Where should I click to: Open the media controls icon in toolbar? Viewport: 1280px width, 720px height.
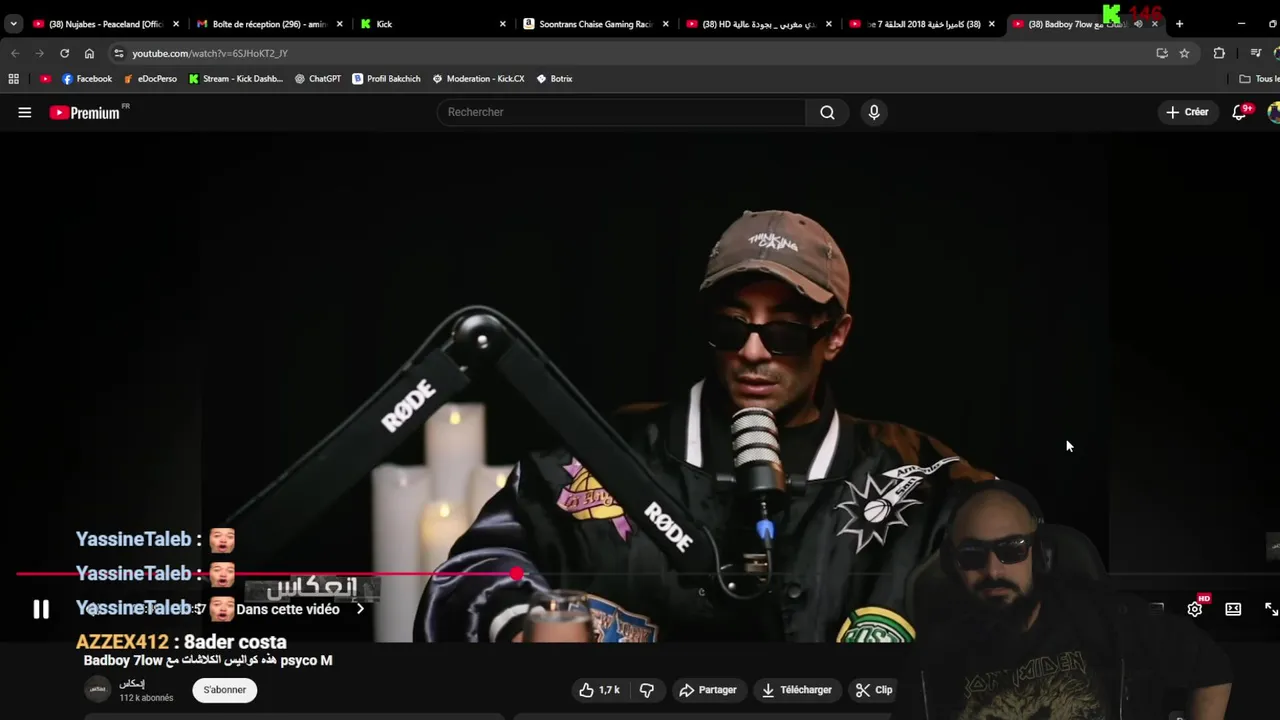(x=1256, y=53)
